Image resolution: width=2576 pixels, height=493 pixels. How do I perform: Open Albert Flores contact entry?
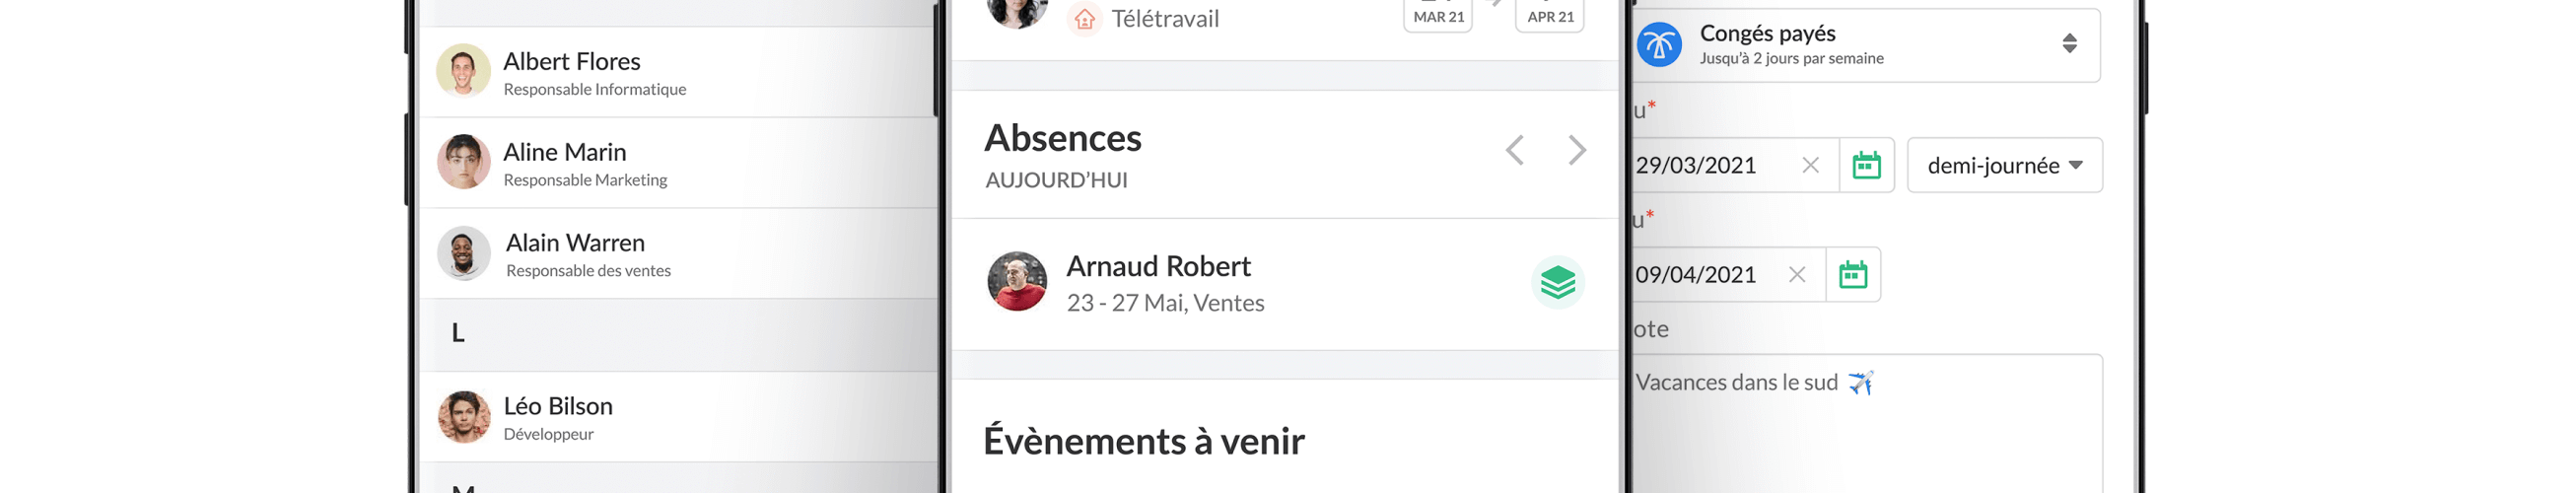tap(677, 72)
